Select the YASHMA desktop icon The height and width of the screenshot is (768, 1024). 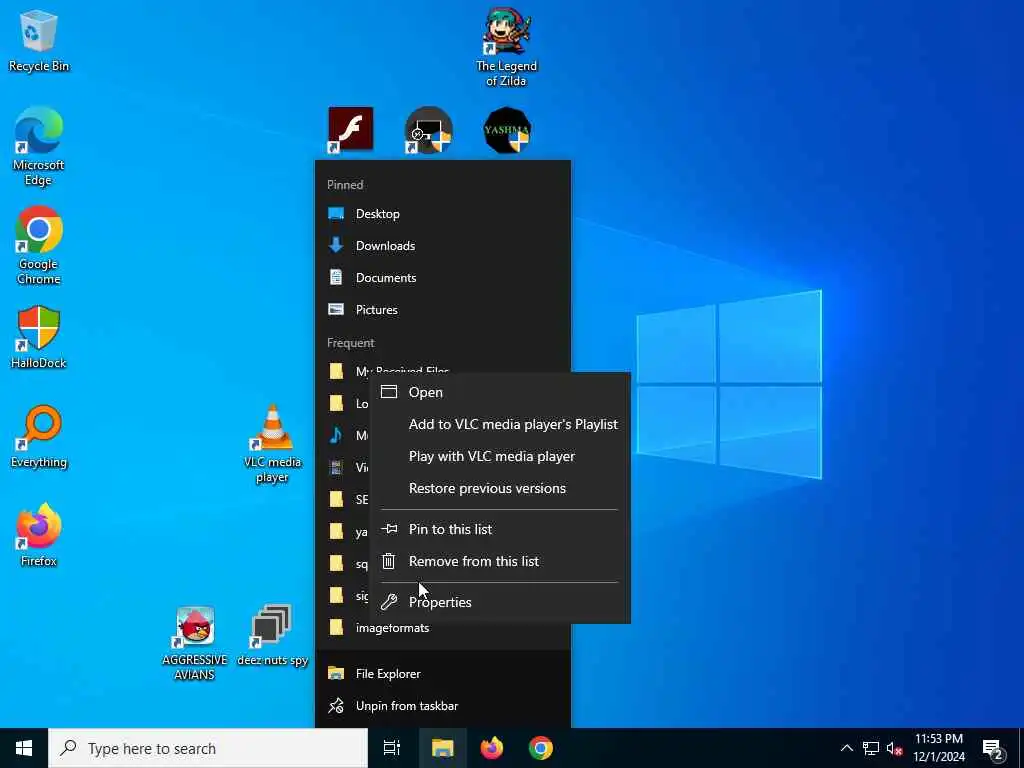[507, 130]
